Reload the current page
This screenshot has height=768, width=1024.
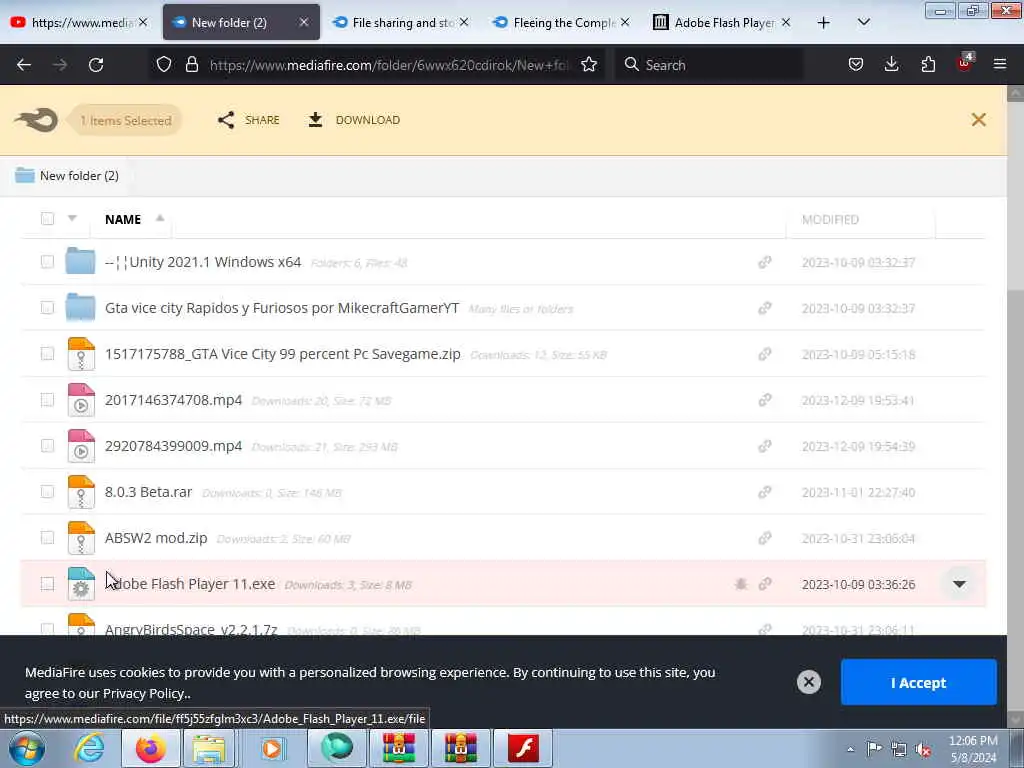(x=96, y=65)
